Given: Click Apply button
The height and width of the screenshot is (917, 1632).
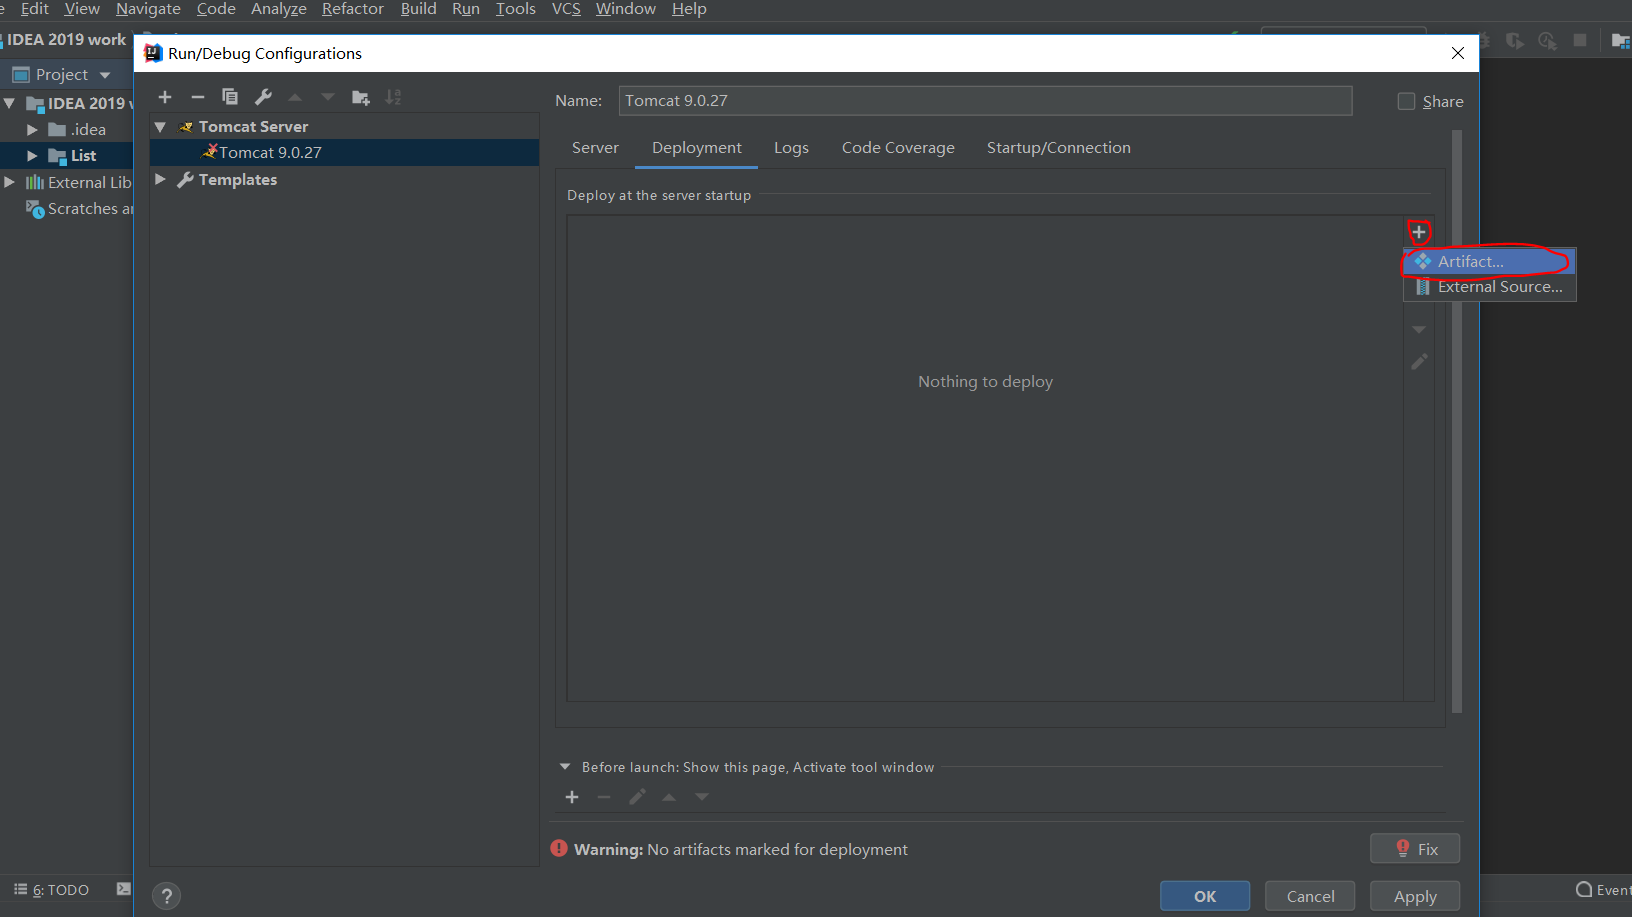Looking at the screenshot, I should [x=1415, y=896].
